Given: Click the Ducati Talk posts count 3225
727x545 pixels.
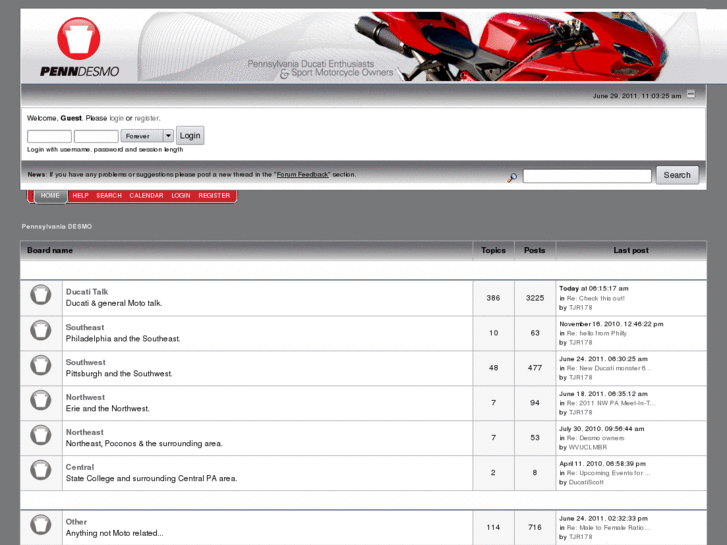Looking at the screenshot, I should coord(535,298).
